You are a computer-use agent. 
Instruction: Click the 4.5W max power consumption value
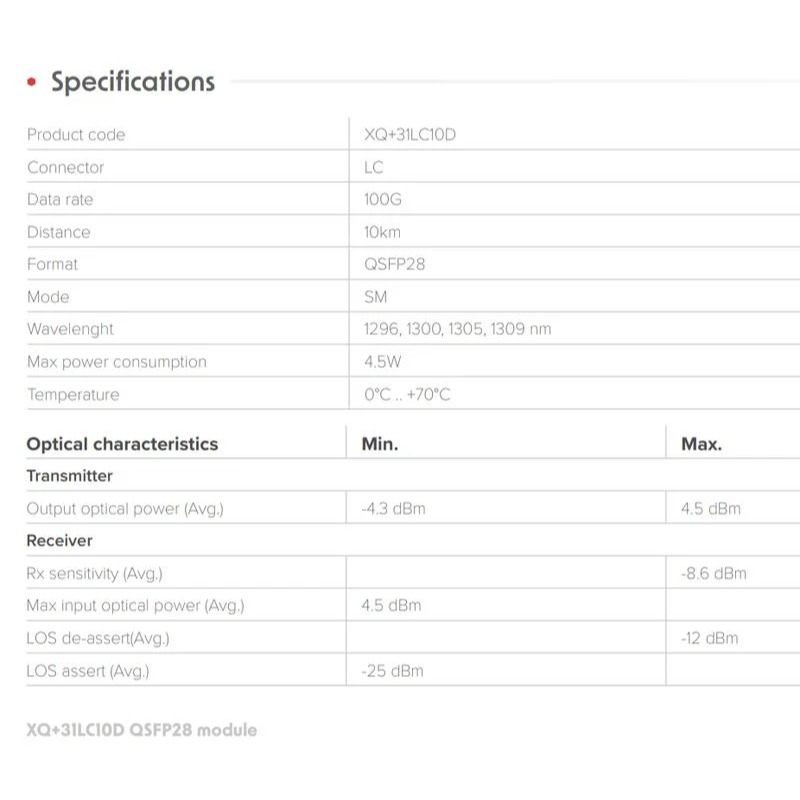pos(382,362)
